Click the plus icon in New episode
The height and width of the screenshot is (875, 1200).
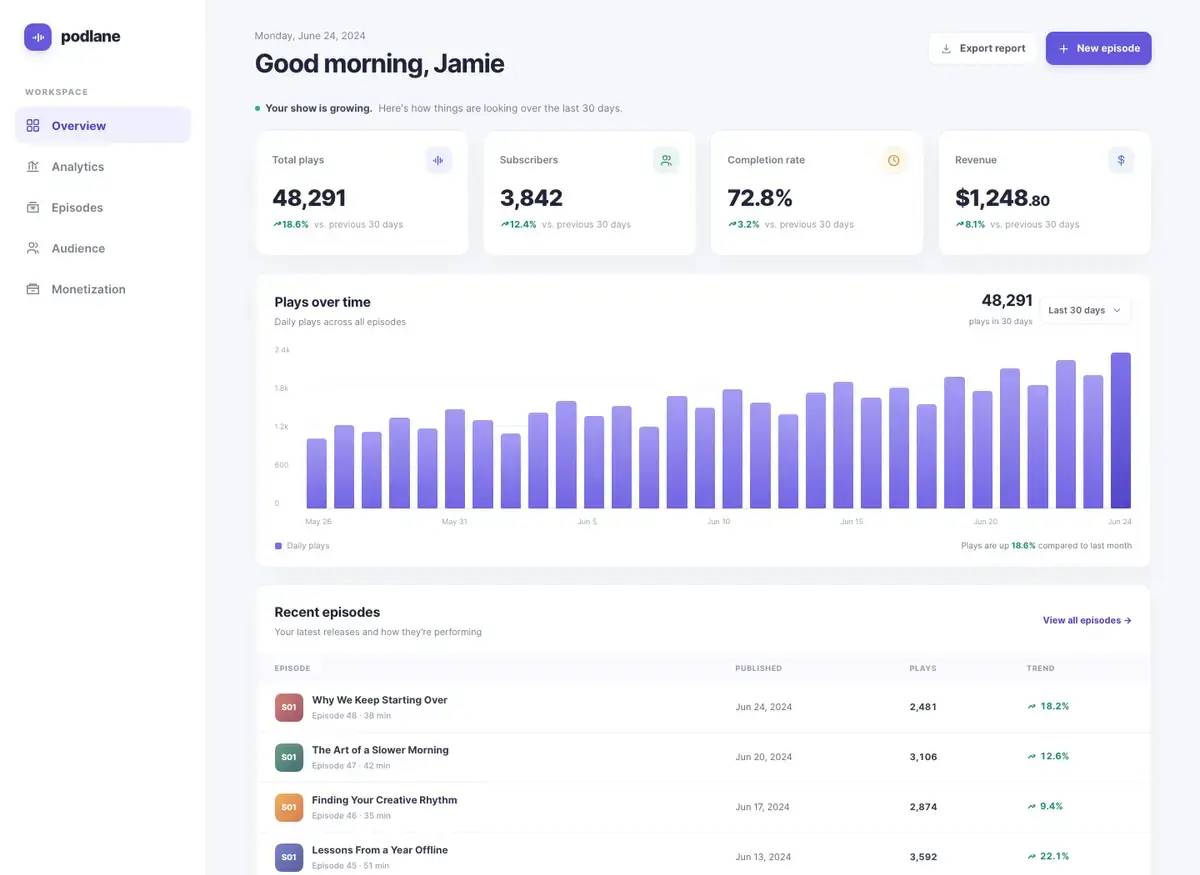[x=1063, y=49]
